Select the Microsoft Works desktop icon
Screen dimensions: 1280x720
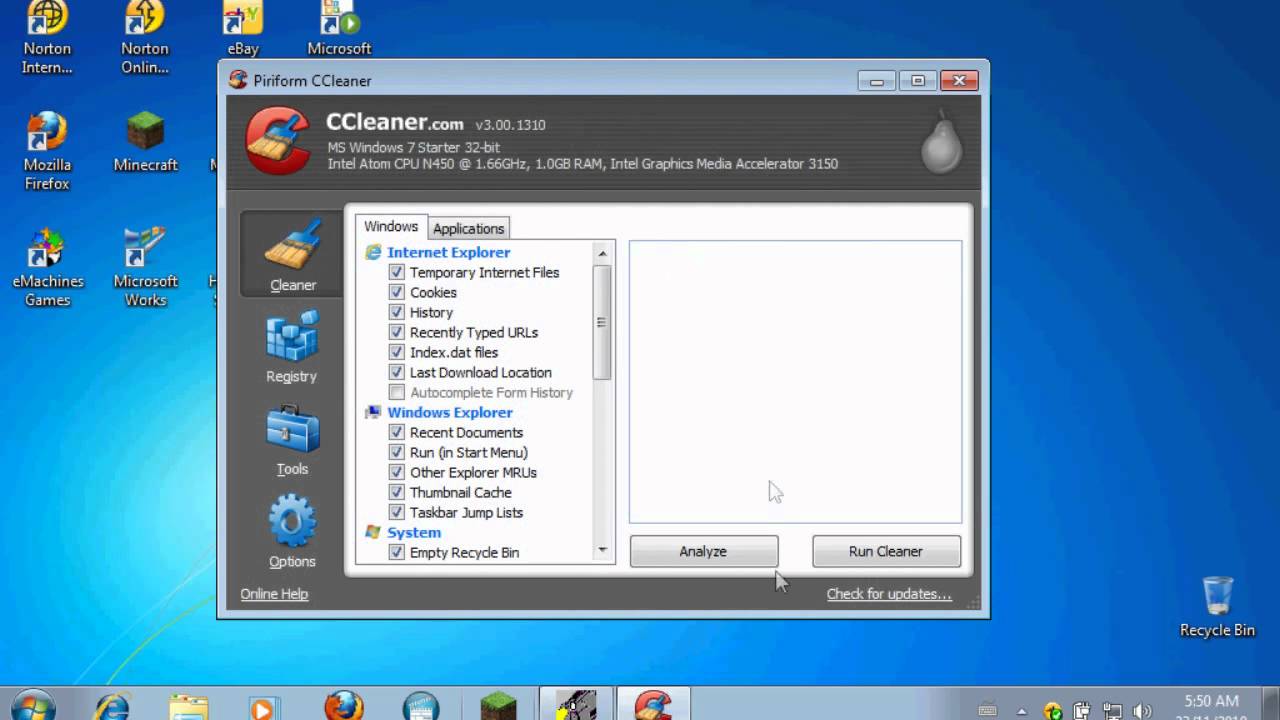145,267
